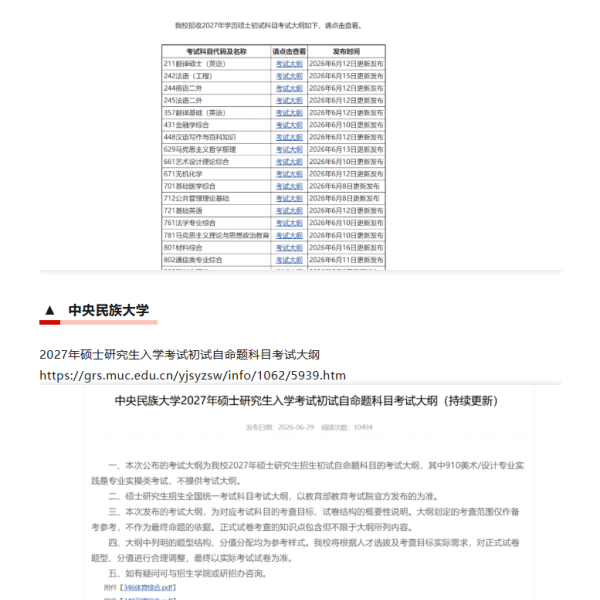Select the 629马克思主义哲学原理 subject cell
This screenshot has height=600, width=600.
(x=216, y=150)
